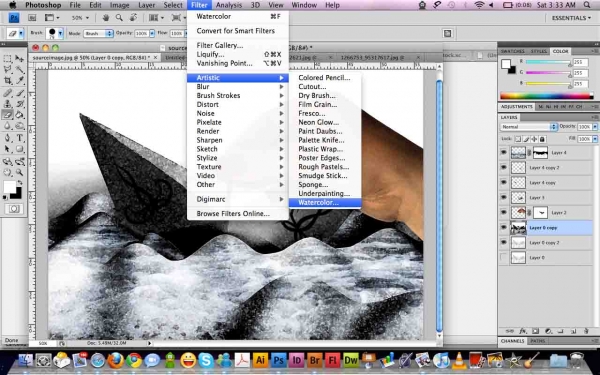Select the Type tool
This screenshot has height=375, width=600.
tap(20, 138)
